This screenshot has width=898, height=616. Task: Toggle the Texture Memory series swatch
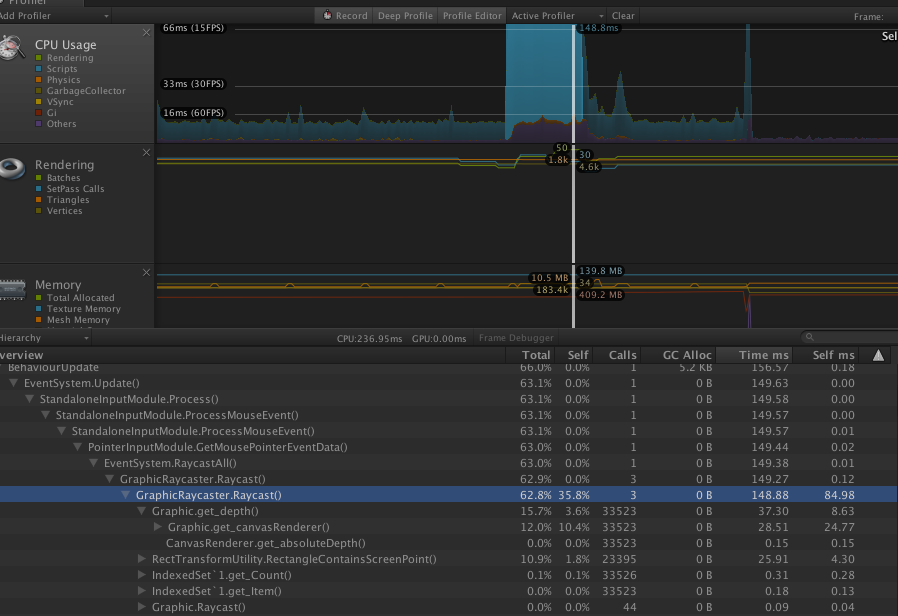tap(39, 309)
